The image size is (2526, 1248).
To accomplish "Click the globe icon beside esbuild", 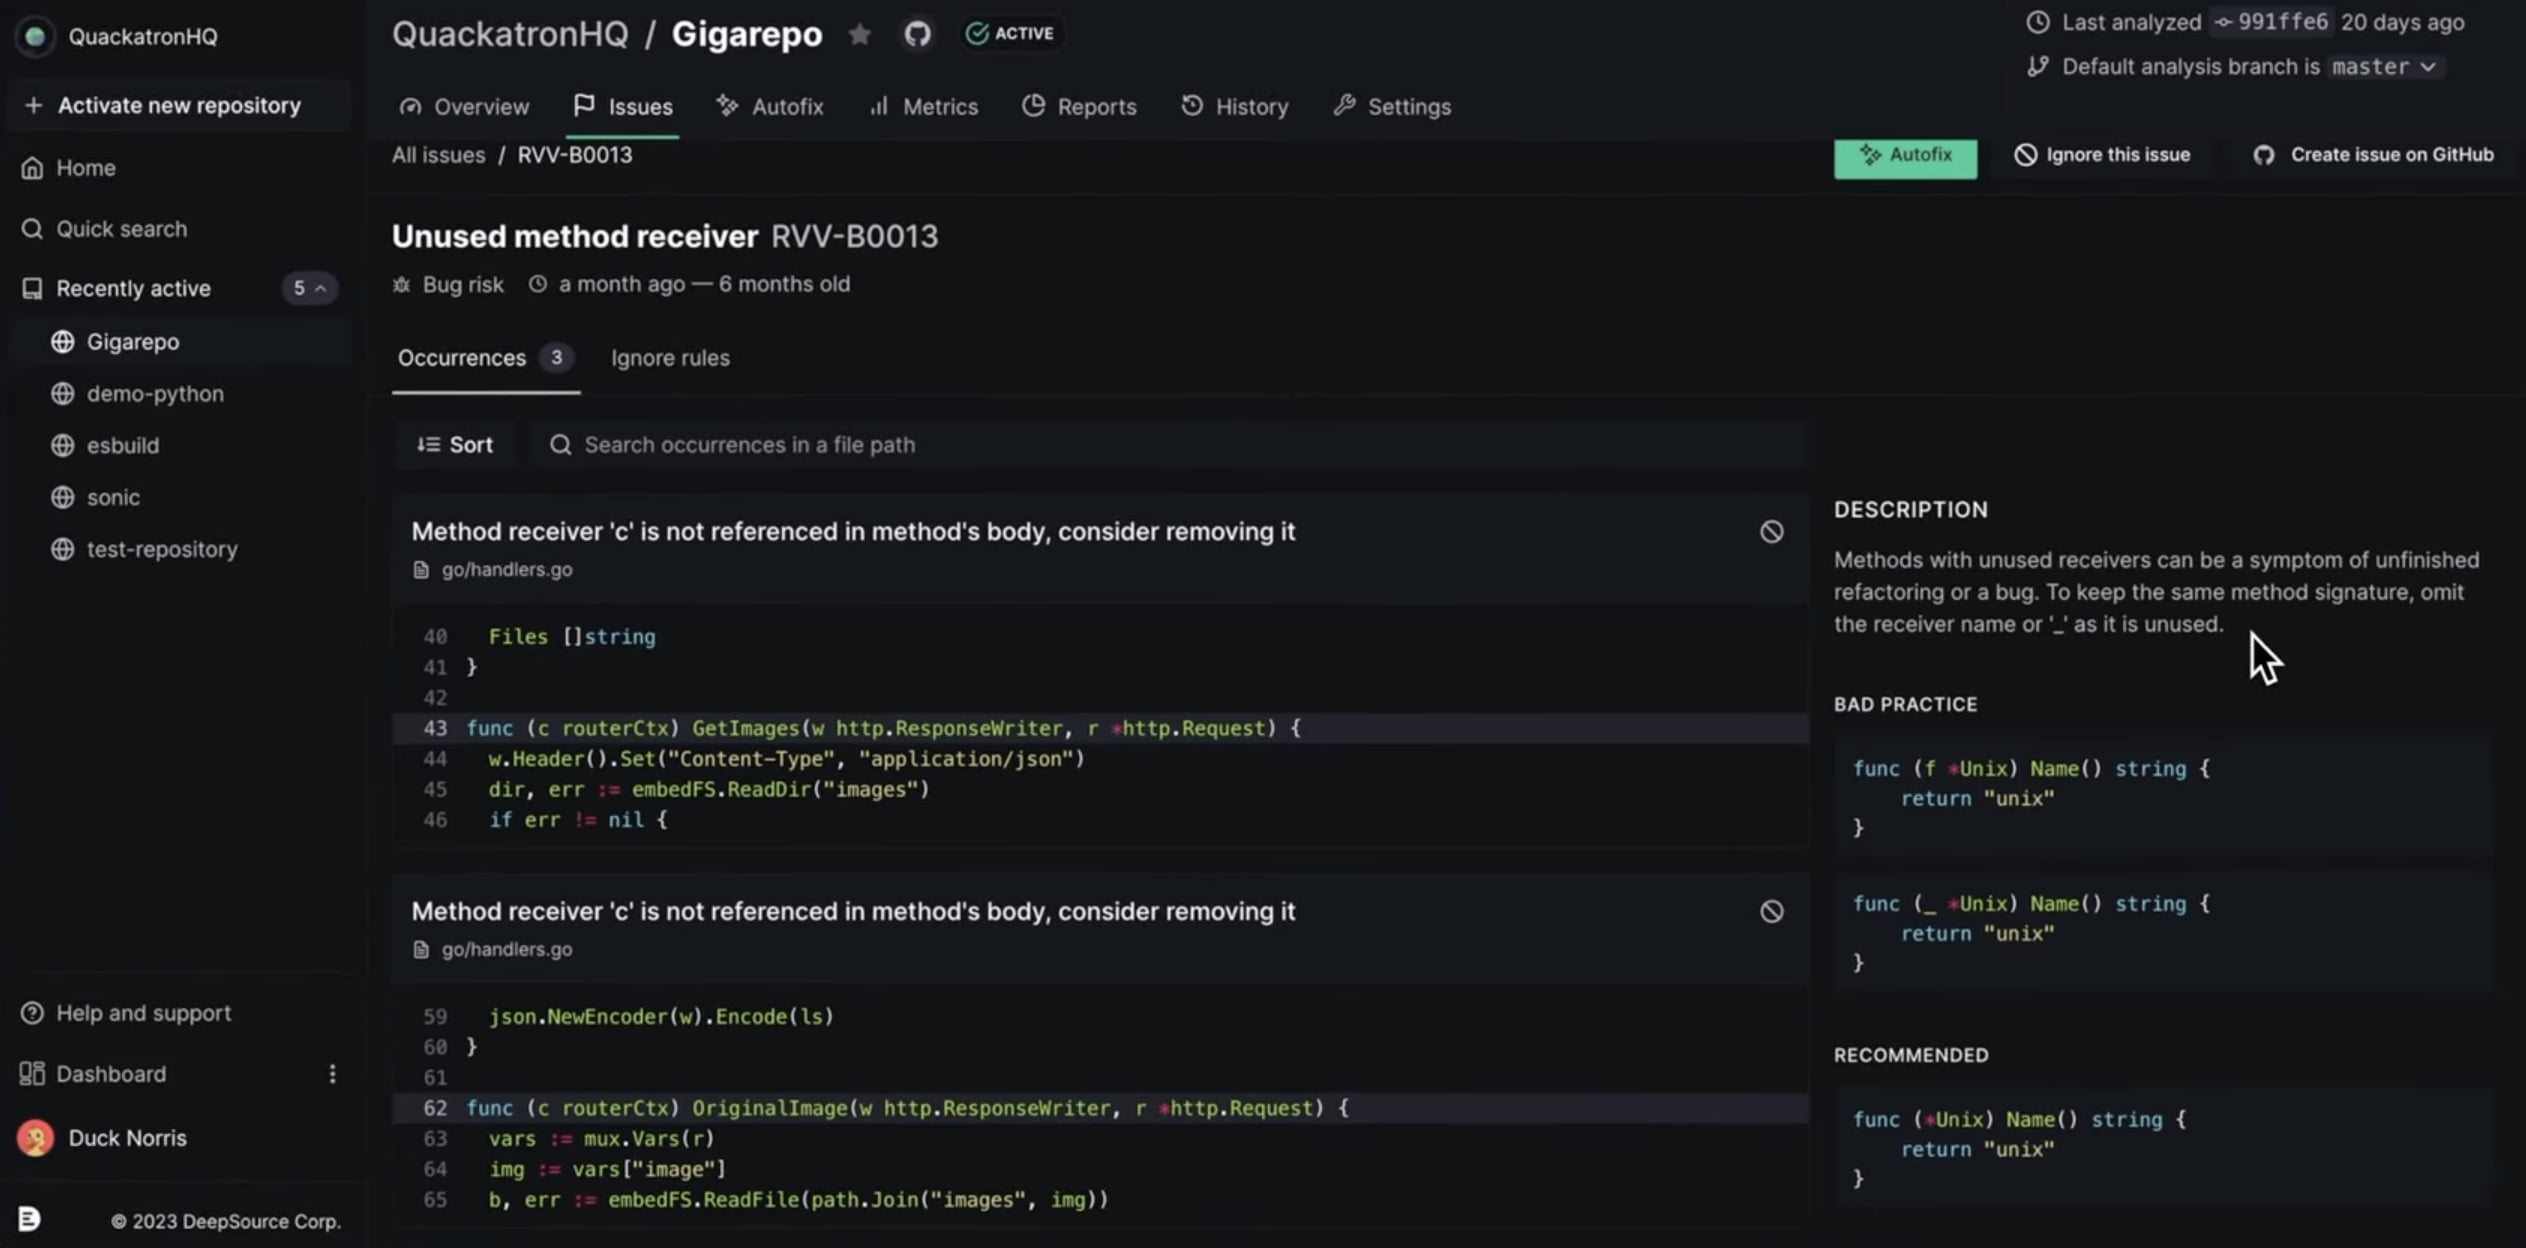I will point(63,446).
